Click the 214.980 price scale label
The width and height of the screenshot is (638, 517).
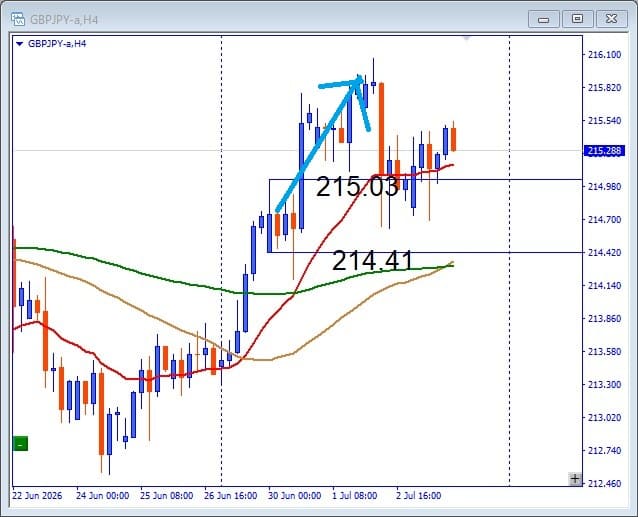pyautogui.click(x=605, y=187)
